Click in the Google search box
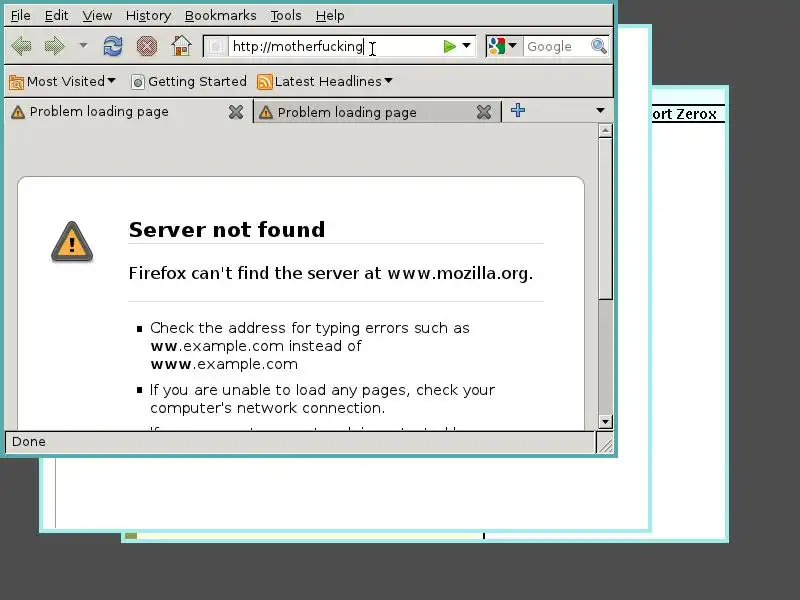The height and width of the screenshot is (600, 800). (x=556, y=46)
